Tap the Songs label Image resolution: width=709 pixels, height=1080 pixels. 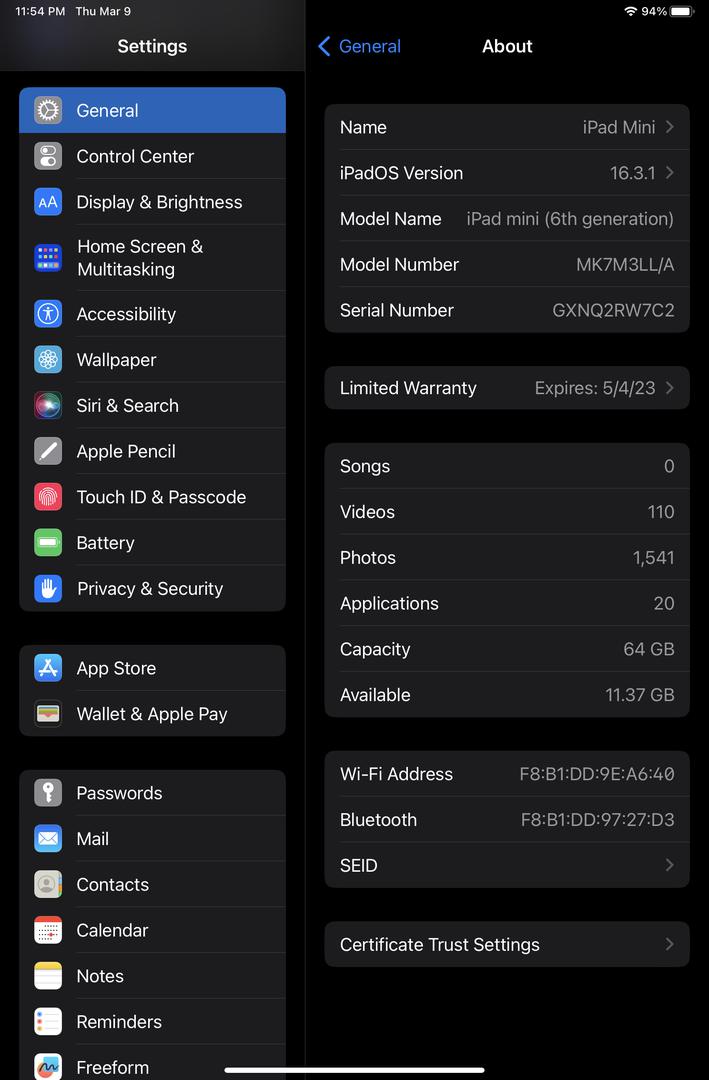click(x=364, y=466)
